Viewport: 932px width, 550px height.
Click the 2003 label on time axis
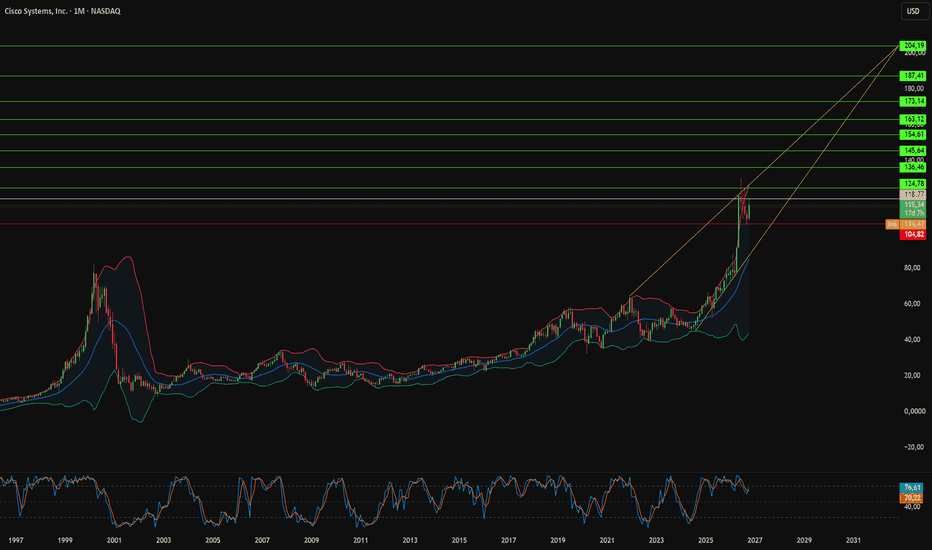point(163,540)
